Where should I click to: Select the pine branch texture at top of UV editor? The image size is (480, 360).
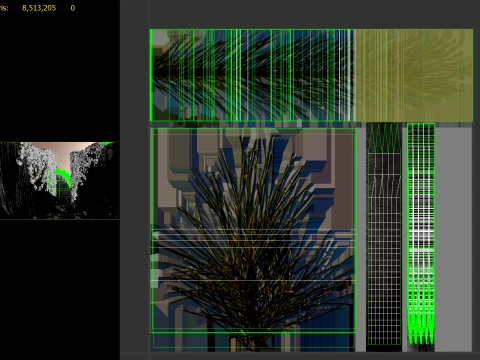252,75
